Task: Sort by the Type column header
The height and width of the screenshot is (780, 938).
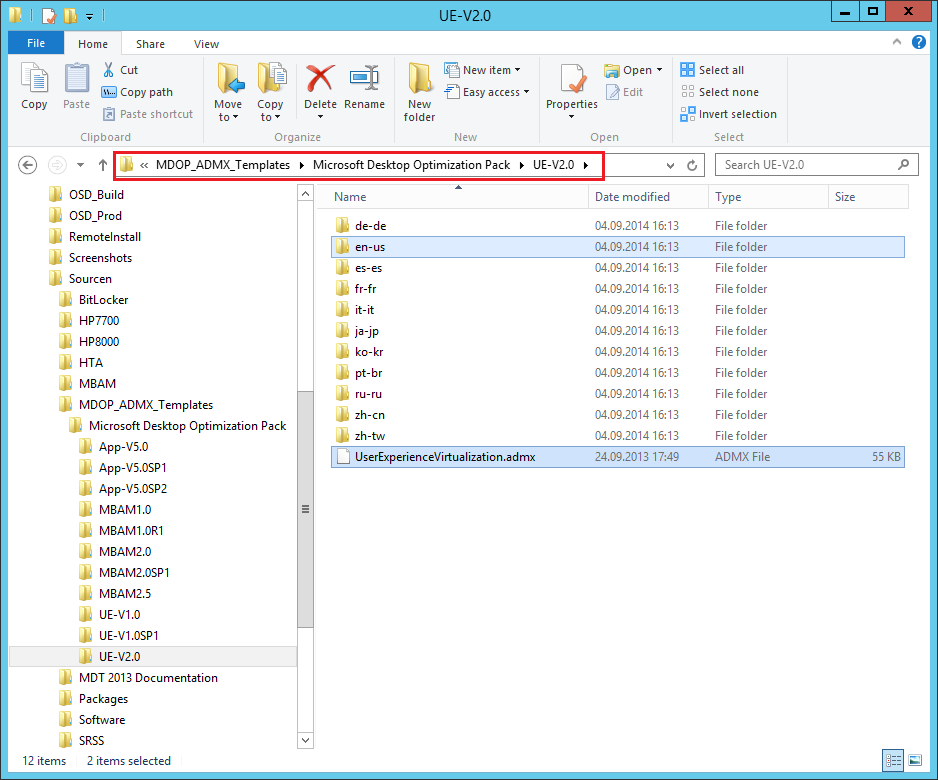Action: (x=769, y=197)
